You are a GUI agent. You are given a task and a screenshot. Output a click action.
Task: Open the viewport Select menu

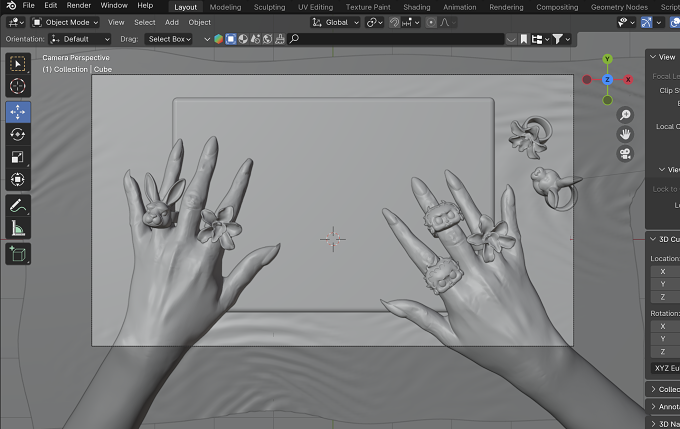[x=144, y=23]
